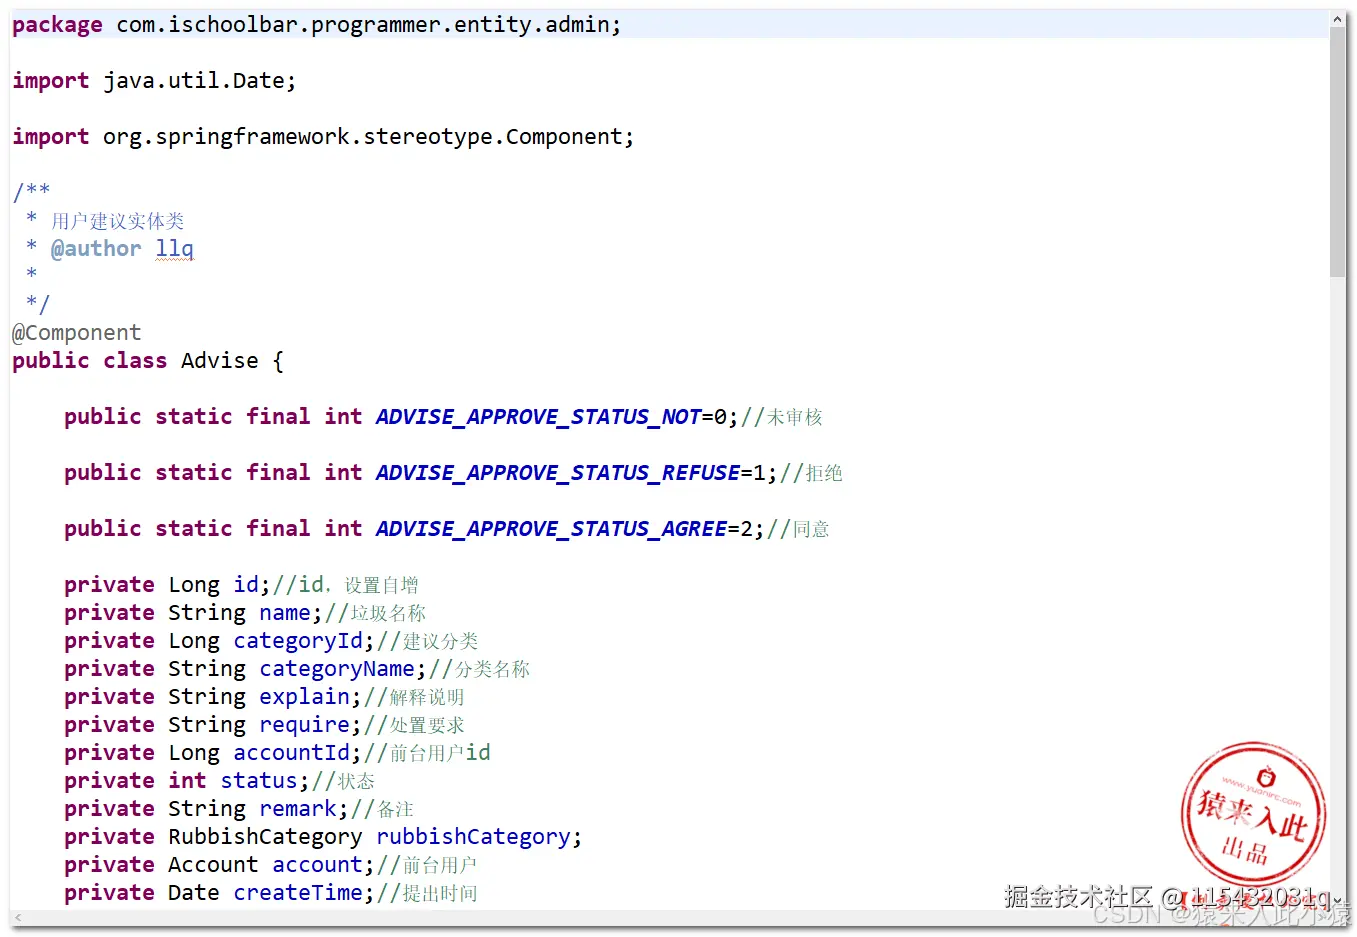1357x937 pixels.
Task: Click the 处置要求 comment
Action: (414, 725)
